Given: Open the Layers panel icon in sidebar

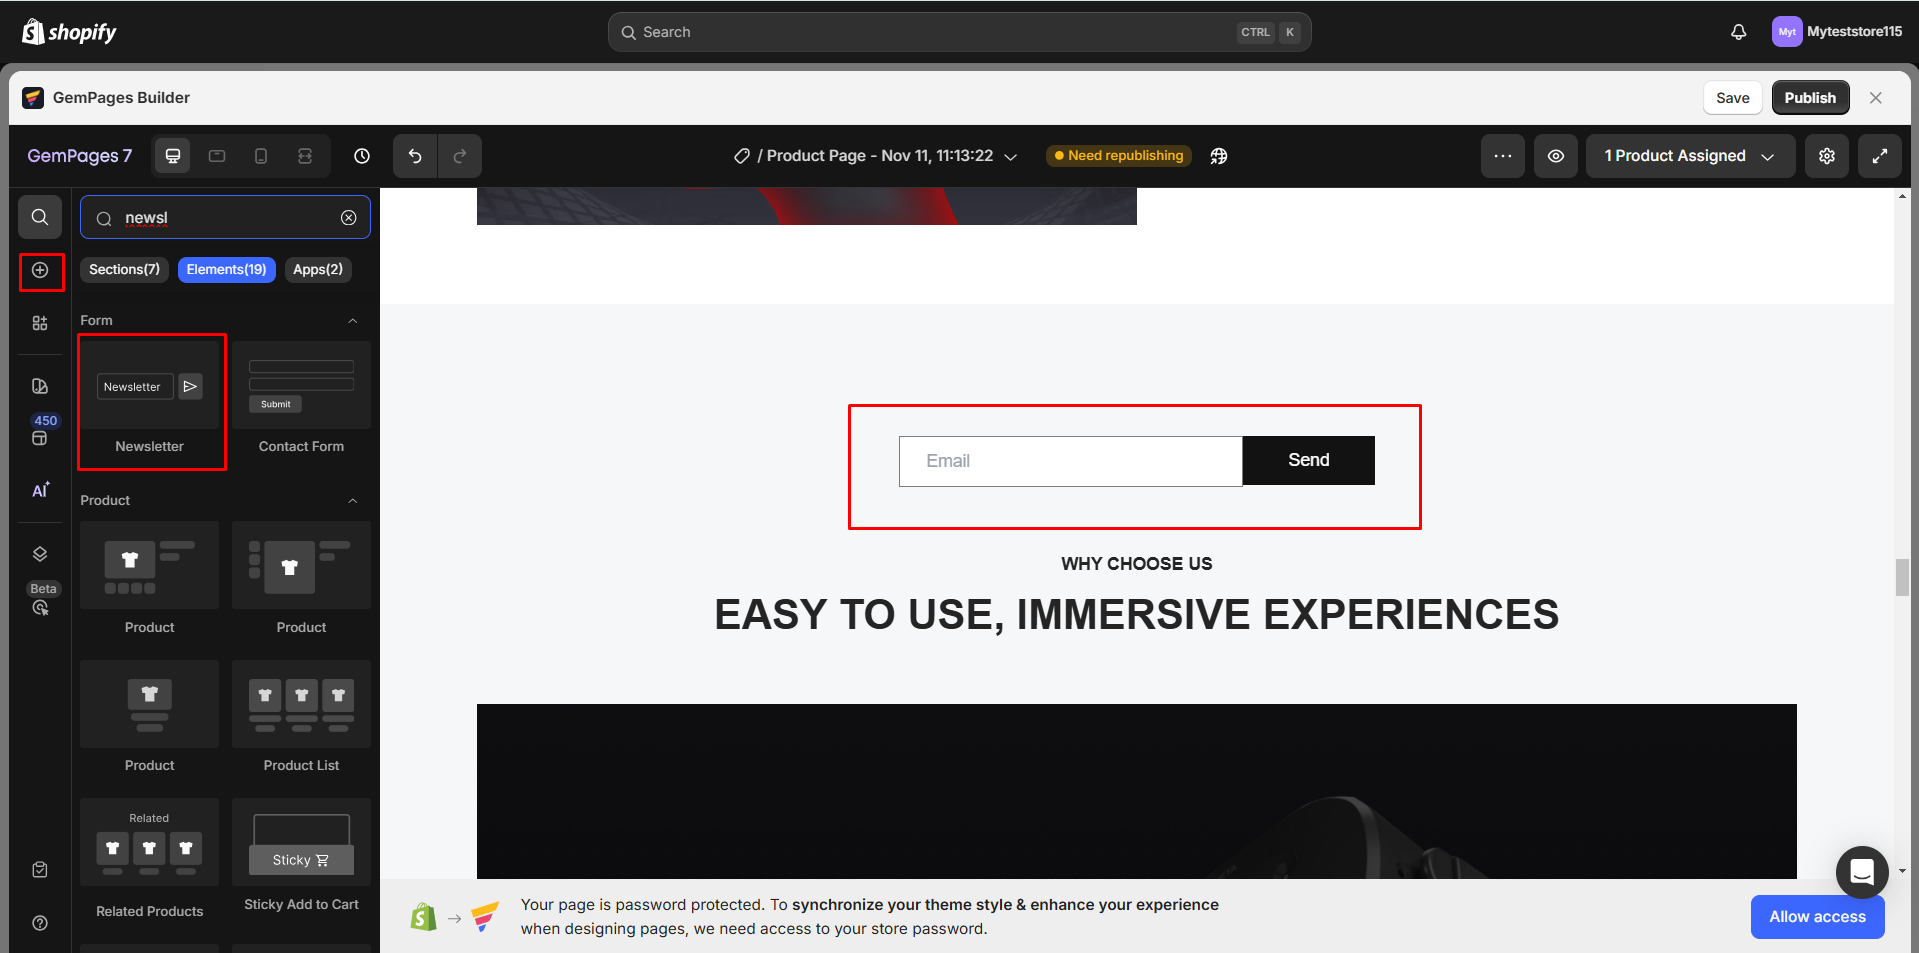Looking at the screenshot, I should pyautogui.click(x=40, y=553).
